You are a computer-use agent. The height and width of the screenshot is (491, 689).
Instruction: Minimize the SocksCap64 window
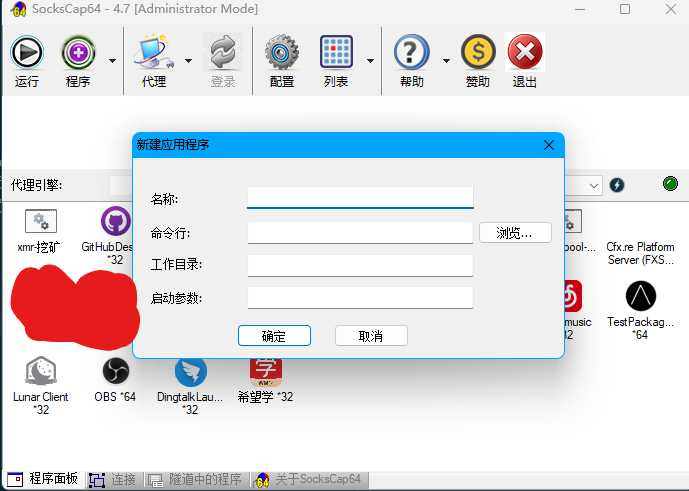[580, 9]
